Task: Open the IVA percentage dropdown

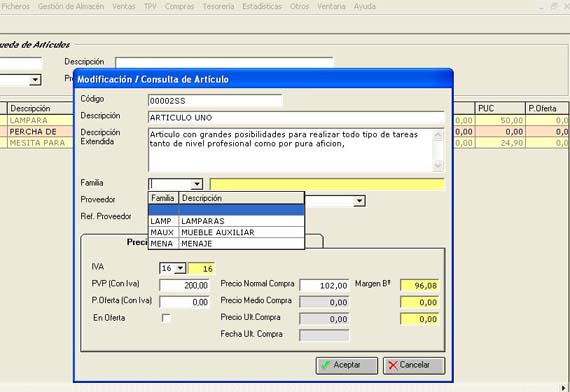Action: coord(180,268)
